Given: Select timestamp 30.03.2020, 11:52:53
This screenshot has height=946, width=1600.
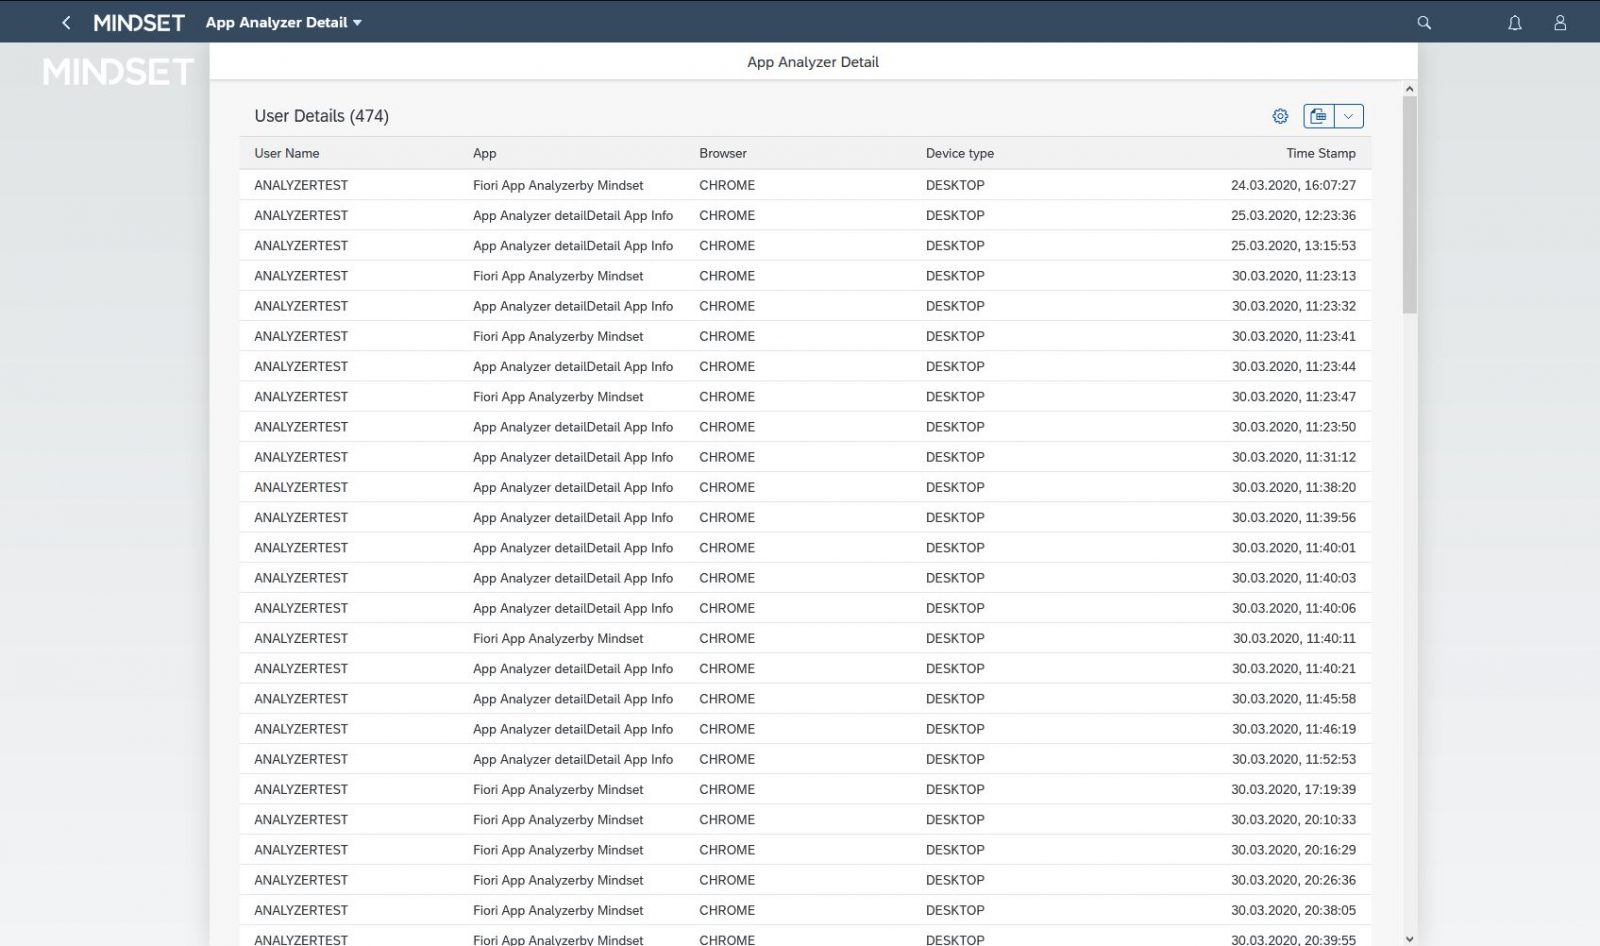Looking at the screenshot, I should (x=1294, y=759).
